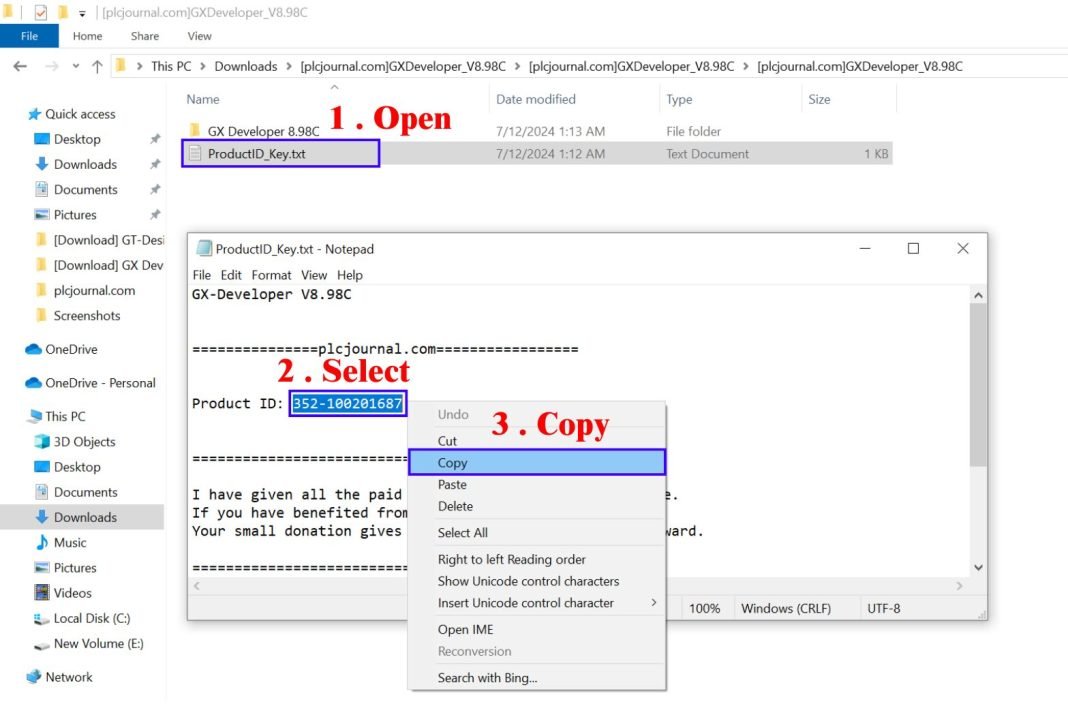Image resolution: width=1068 pixels, height=704 pixels.
Task: Click the Up arrow navigation icon
Action: (97, 66)
